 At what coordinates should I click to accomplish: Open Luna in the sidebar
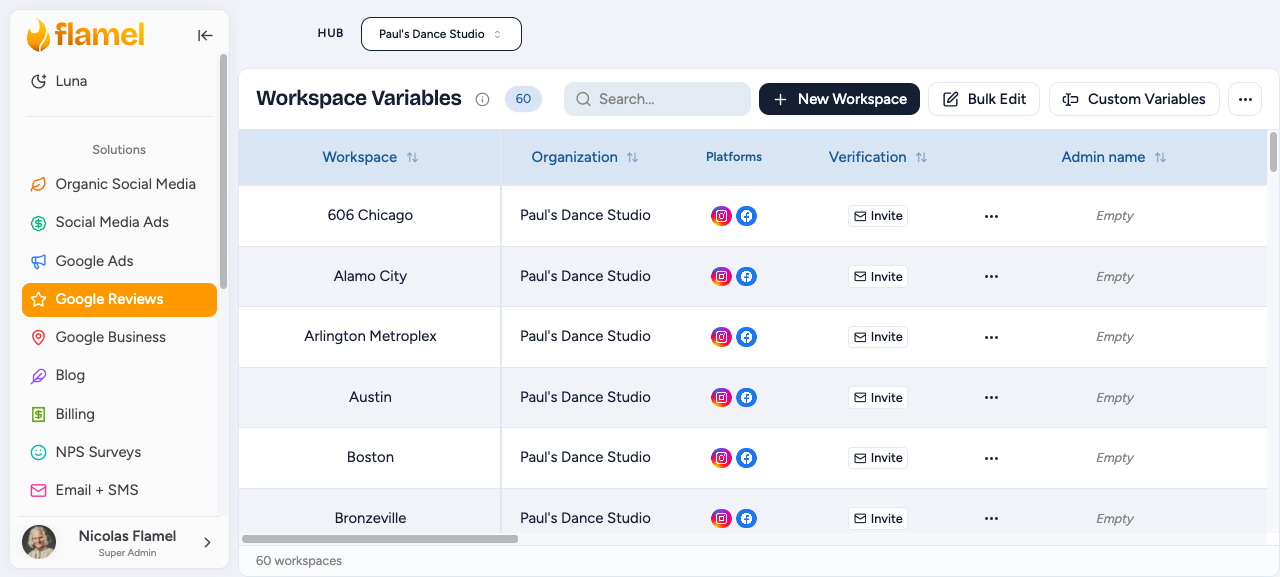point(119,81)
